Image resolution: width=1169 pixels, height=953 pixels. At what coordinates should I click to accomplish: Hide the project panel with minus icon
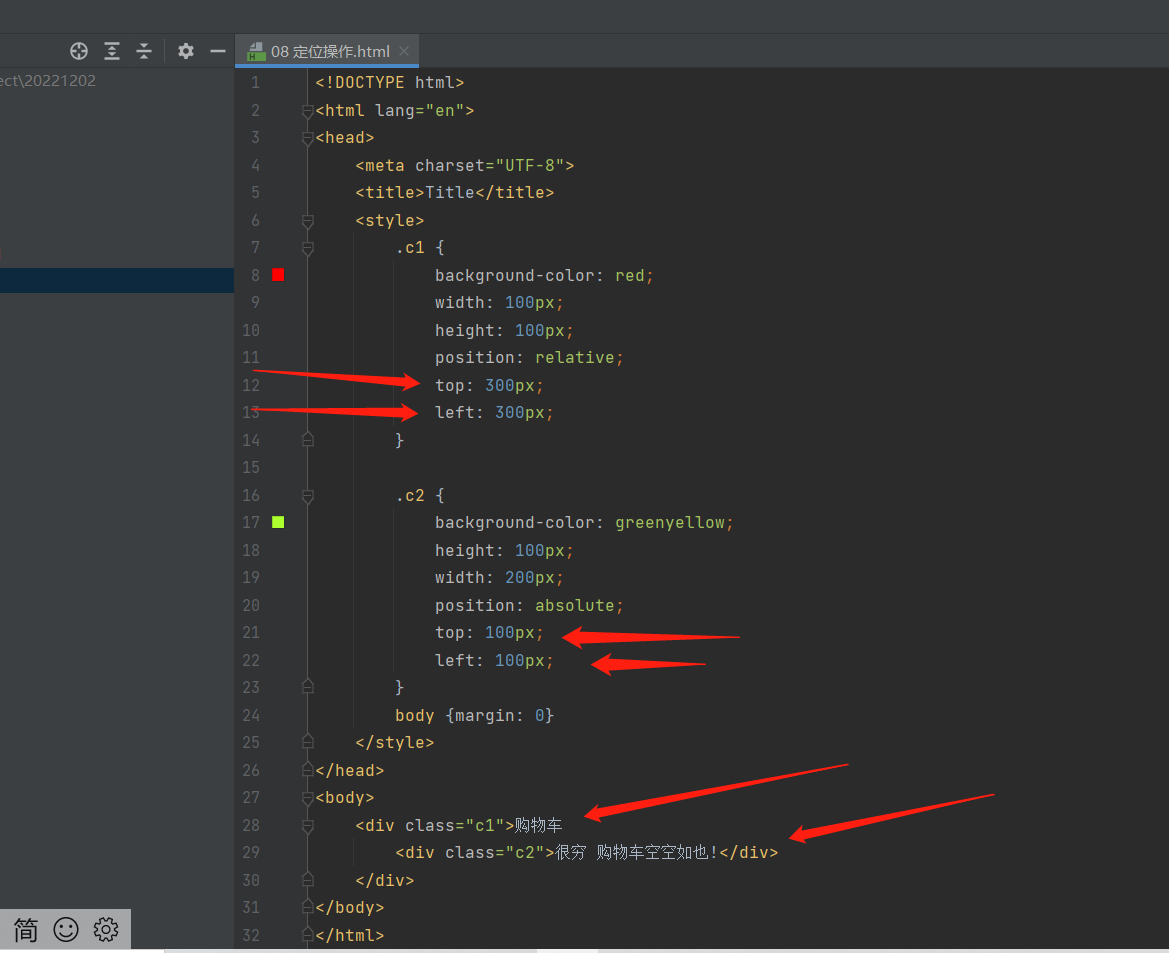click(x=218, y=51)
